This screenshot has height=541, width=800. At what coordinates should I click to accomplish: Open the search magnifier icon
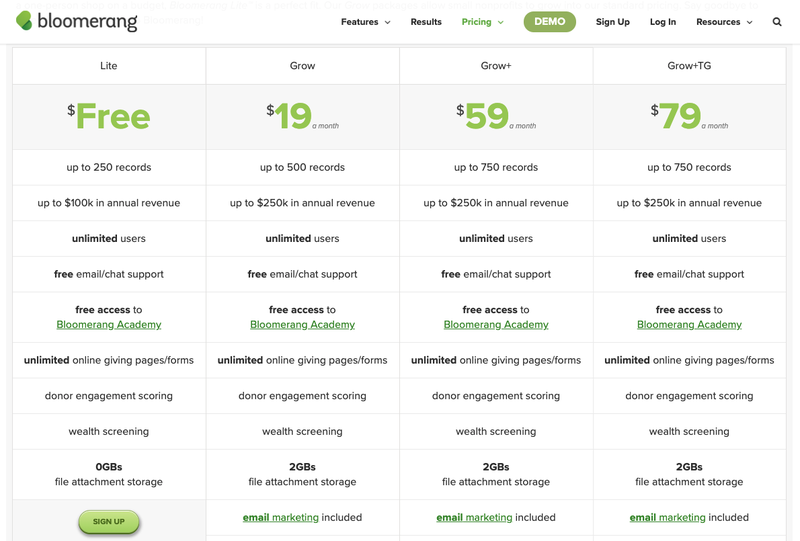pyautogui.click(x=777, y=22)
